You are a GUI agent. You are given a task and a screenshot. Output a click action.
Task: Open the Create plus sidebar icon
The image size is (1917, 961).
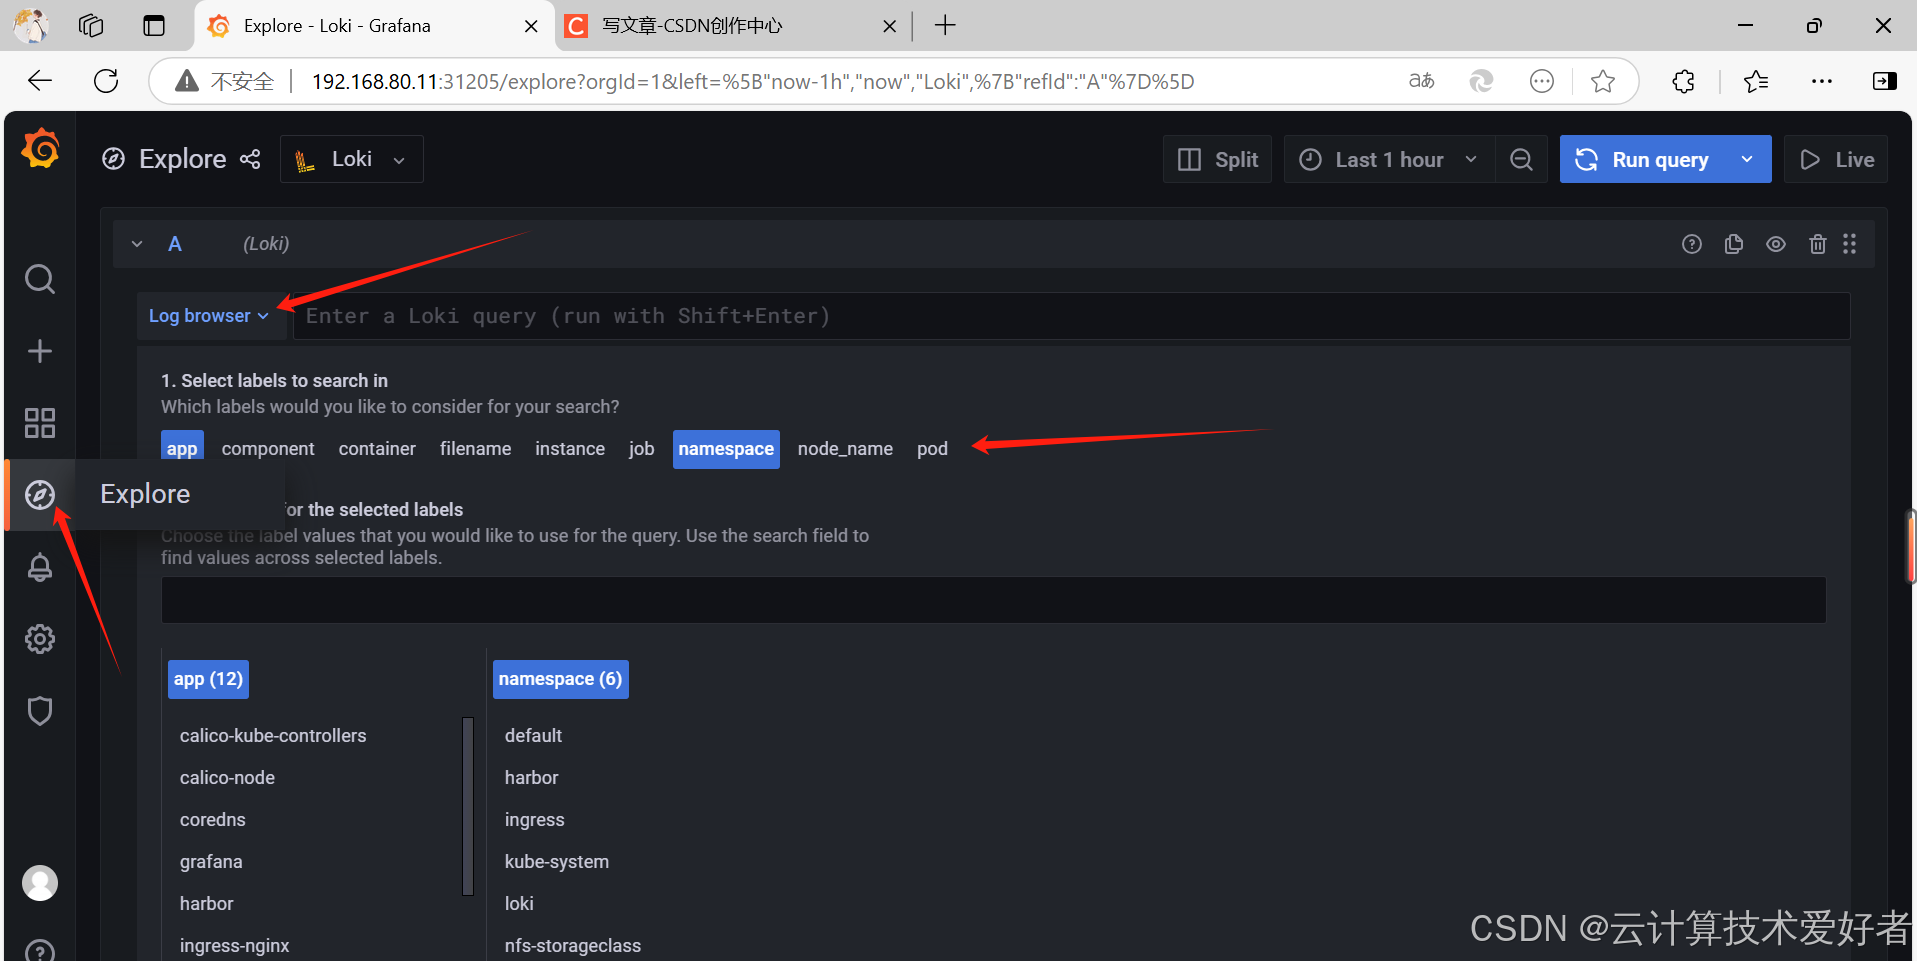pos(40,351)
